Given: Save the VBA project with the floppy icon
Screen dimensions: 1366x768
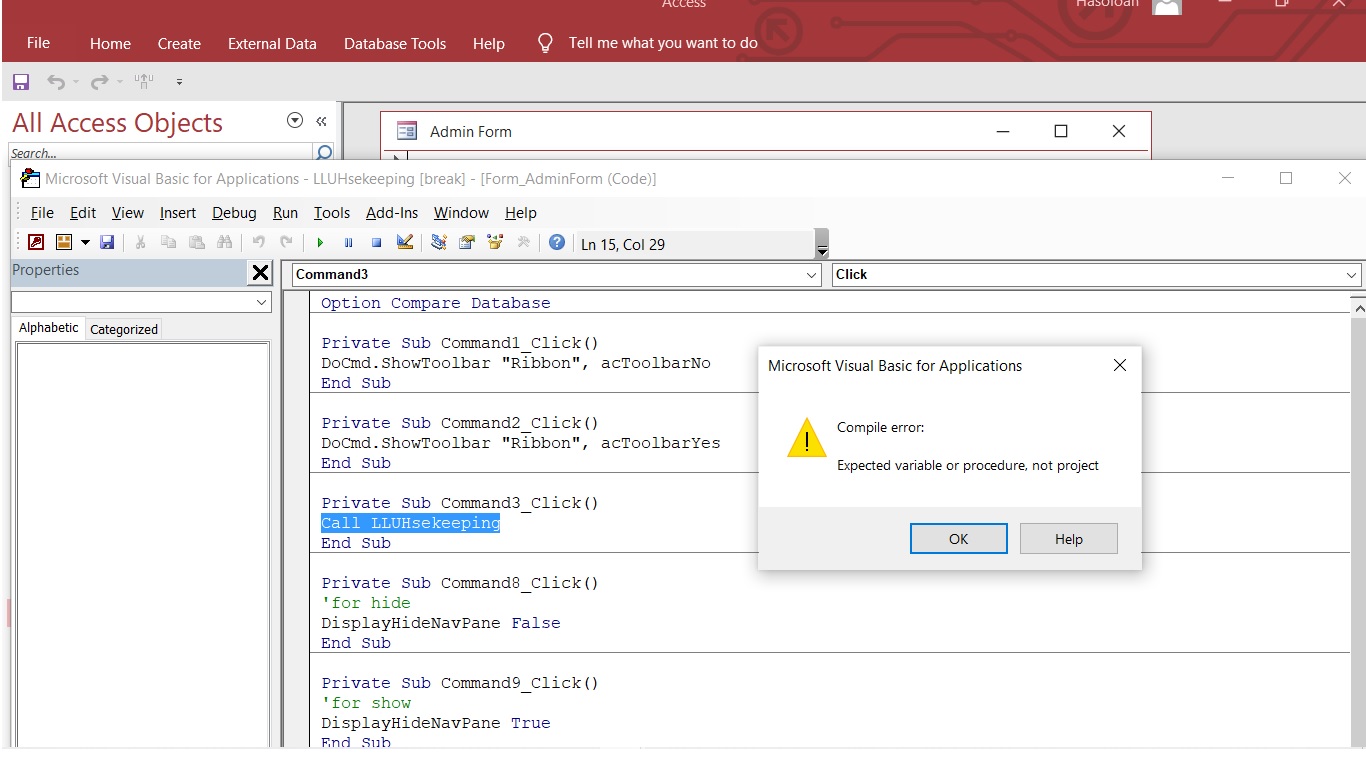Looking at the screenshot, I should (107, 242).
